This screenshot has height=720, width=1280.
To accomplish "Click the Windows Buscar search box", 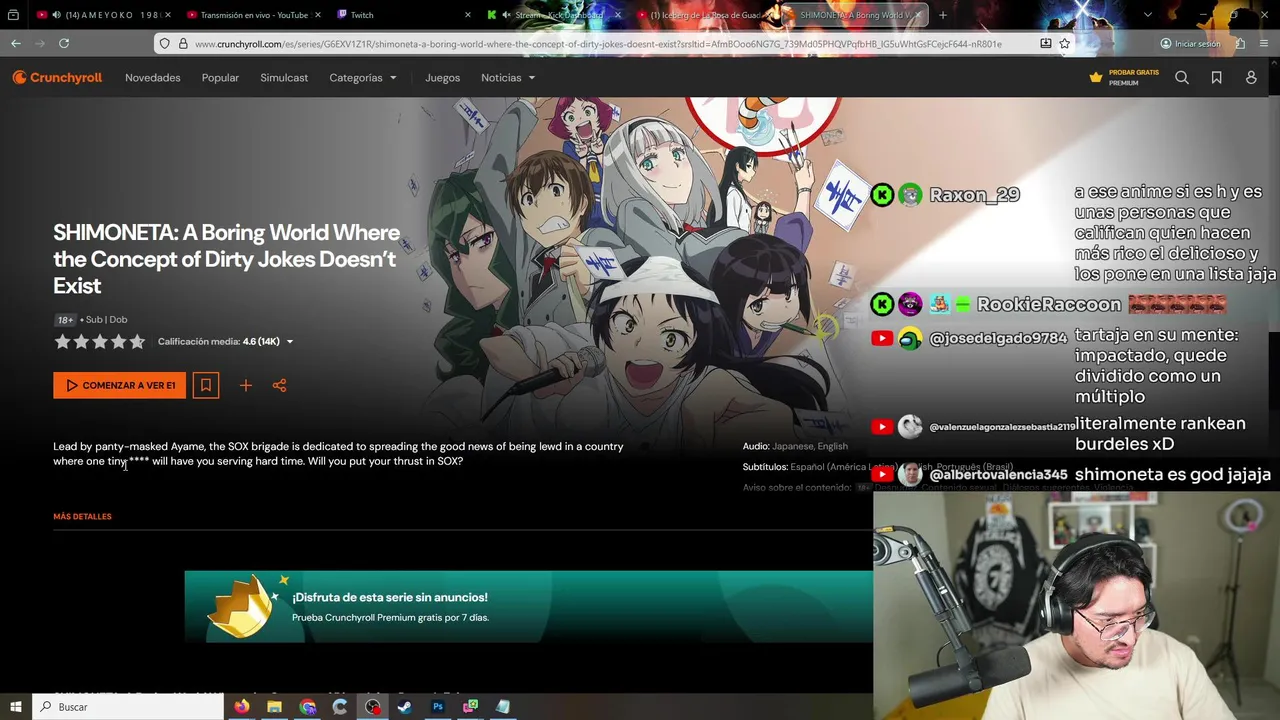I will click(128, 707).
